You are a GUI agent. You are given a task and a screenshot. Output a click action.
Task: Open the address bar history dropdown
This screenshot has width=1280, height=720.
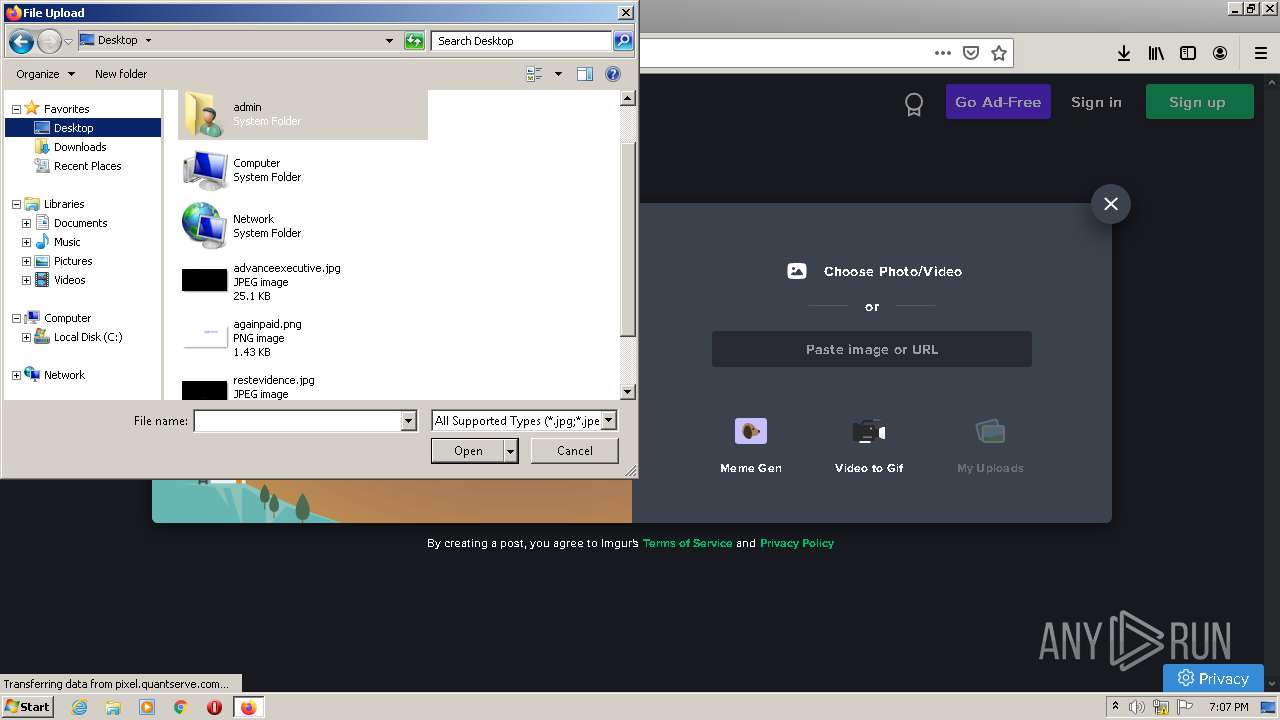(390, 41)
